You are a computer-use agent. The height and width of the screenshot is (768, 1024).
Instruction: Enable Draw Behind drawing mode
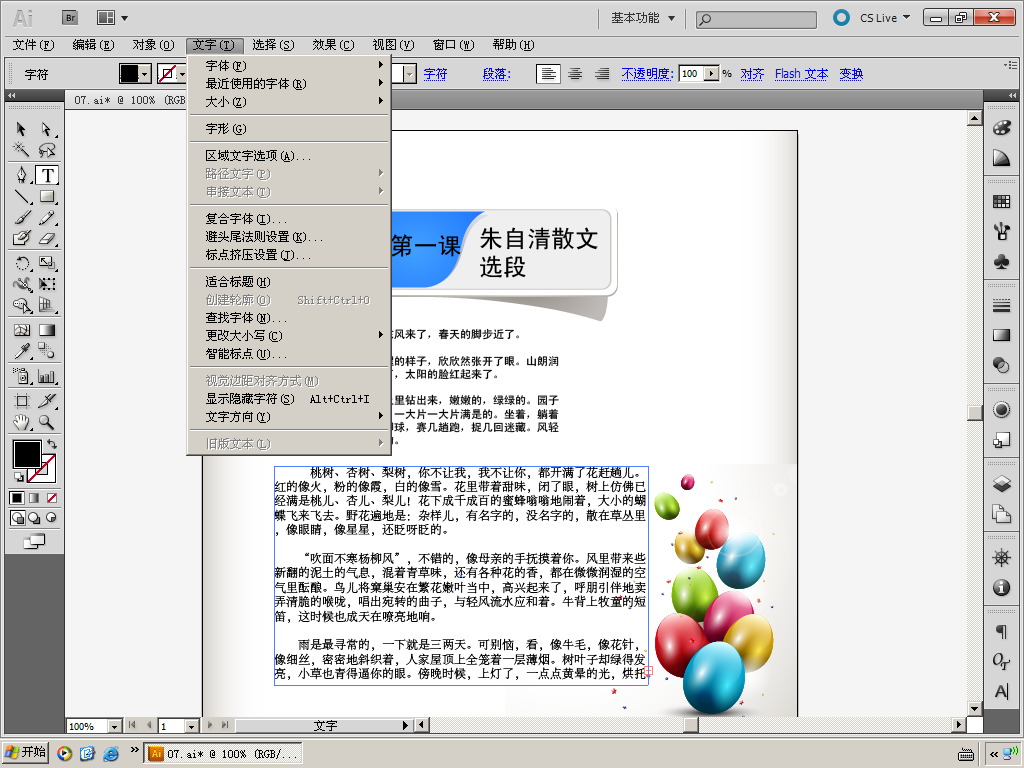point(34,518)
